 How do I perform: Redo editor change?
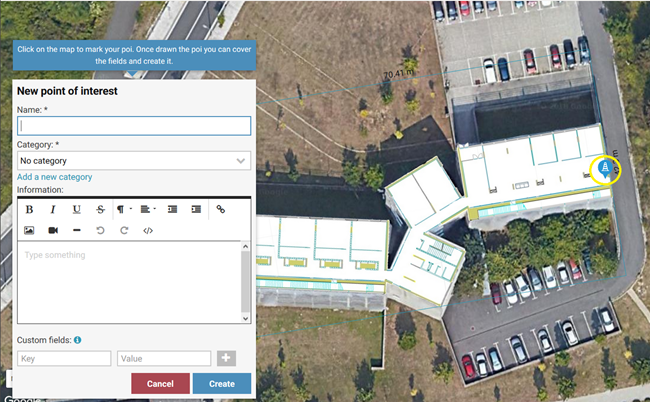(x=124, y=230)
